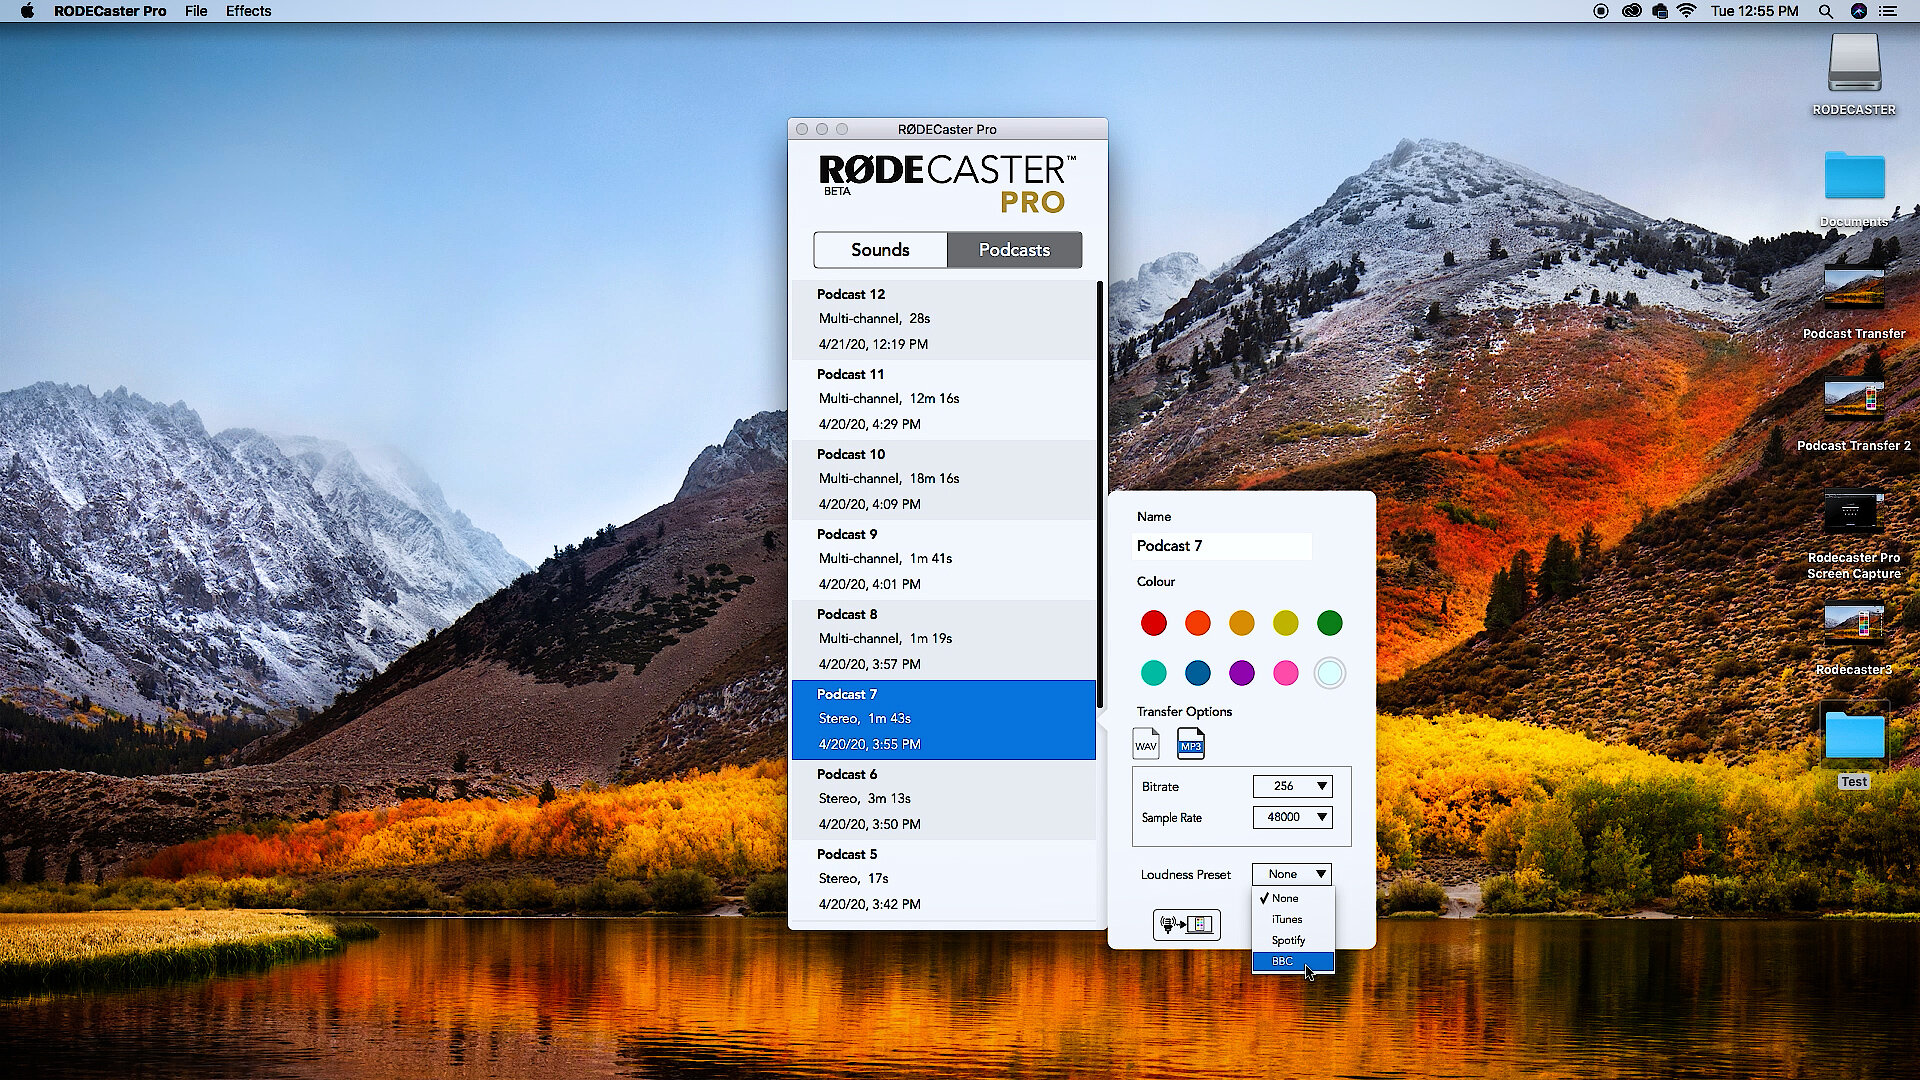Select MP3 transfer format icon
This screenshot has height=1080, width=1920.
point(1190,744)
